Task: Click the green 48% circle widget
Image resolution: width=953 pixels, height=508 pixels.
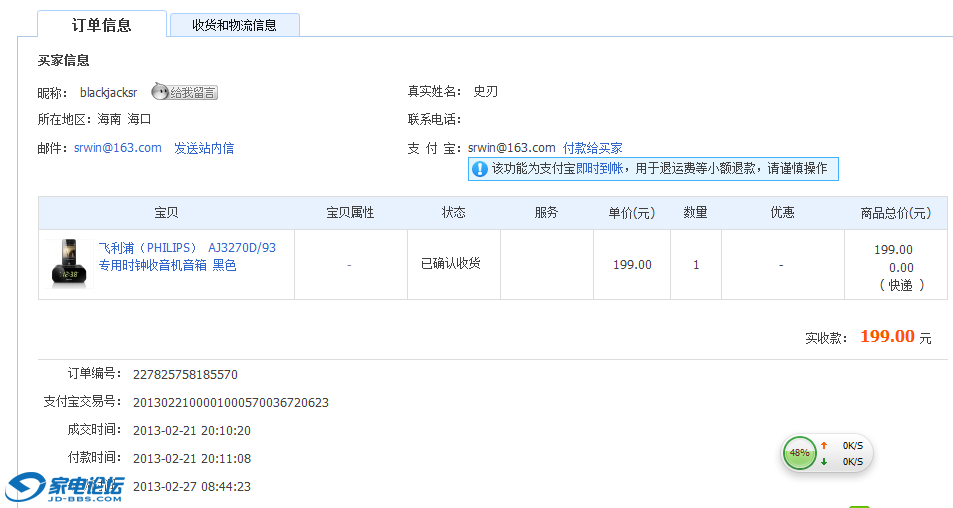Action: click(x=799, y=453)
